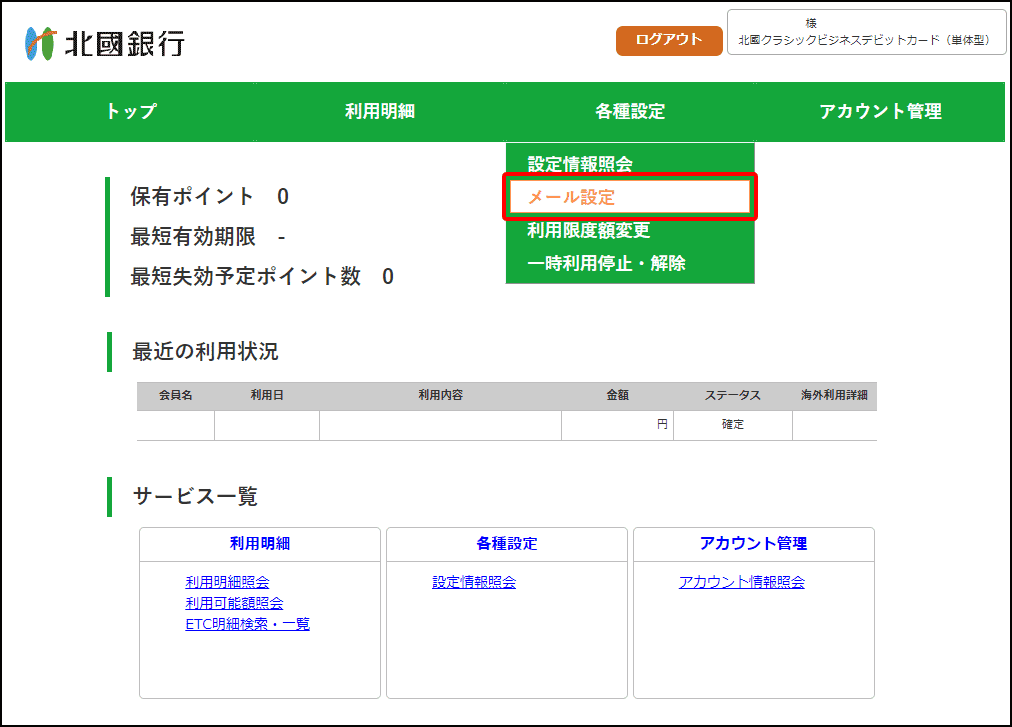The height and width of the screenshot is (727, 1012).
Task: Click the アカウント情報照会 link
Action: pyautogui.click(x=741, y=582)
